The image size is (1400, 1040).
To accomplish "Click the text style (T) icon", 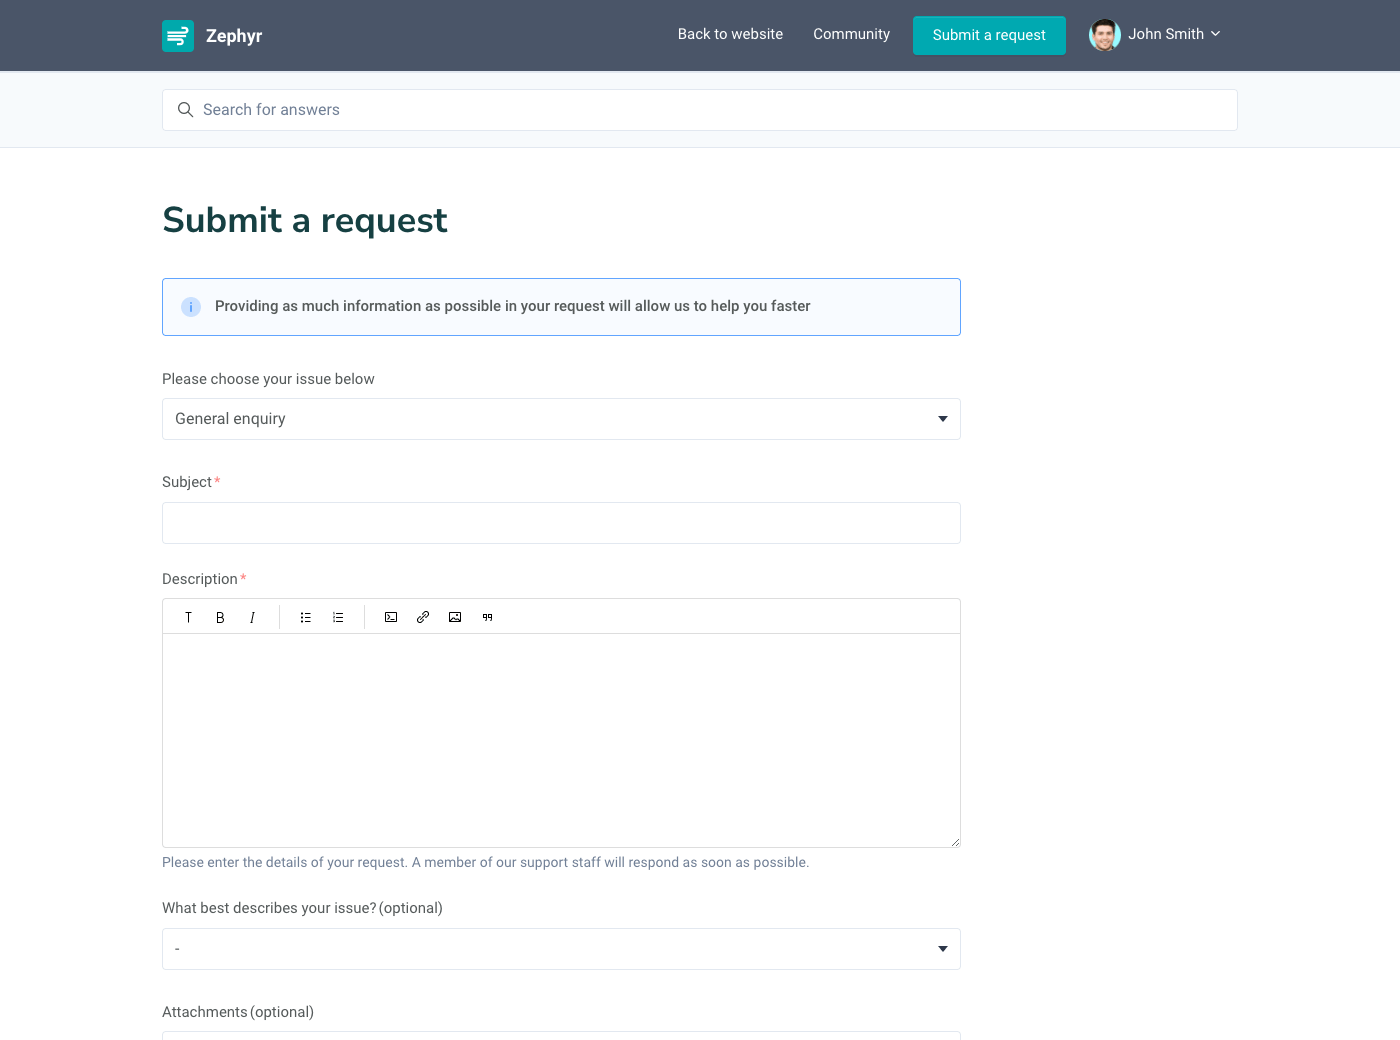I will 188,617.
